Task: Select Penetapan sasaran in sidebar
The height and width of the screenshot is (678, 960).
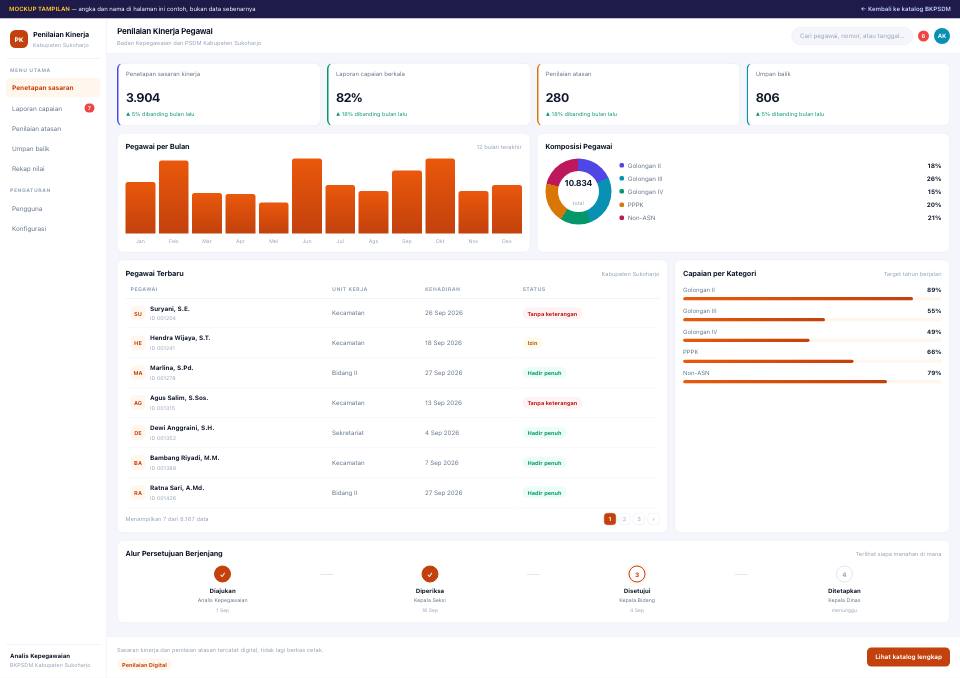Action: pyautogui.click(x=53, y=88)
